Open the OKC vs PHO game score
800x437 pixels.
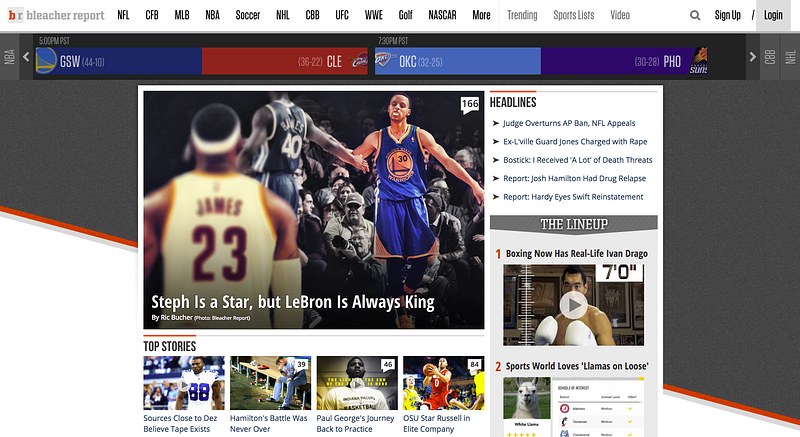[x=541, y=61]
